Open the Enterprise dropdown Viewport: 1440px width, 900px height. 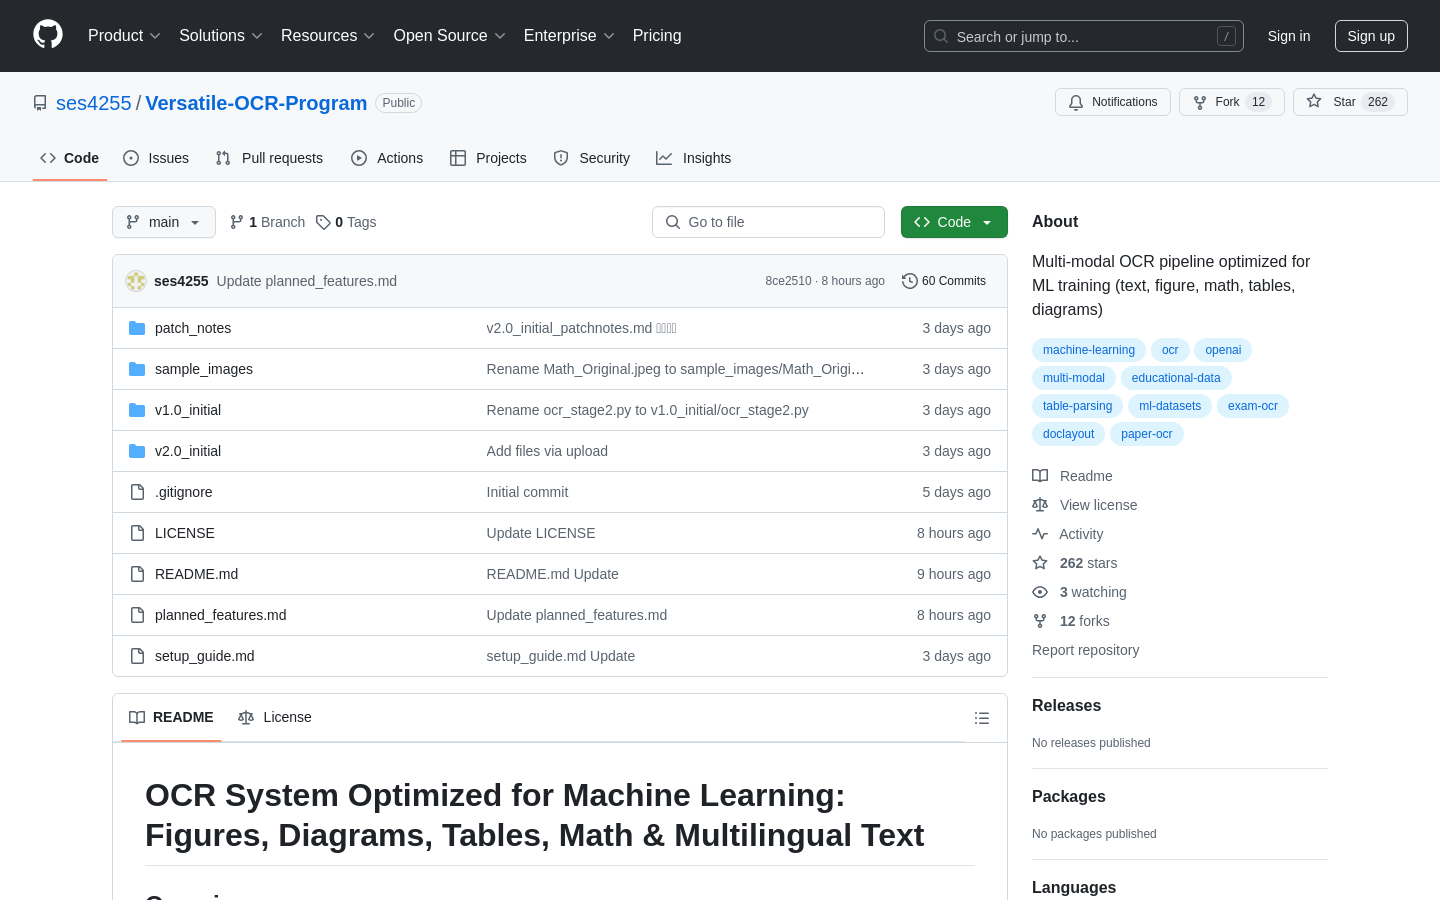[x=569, y=36]
